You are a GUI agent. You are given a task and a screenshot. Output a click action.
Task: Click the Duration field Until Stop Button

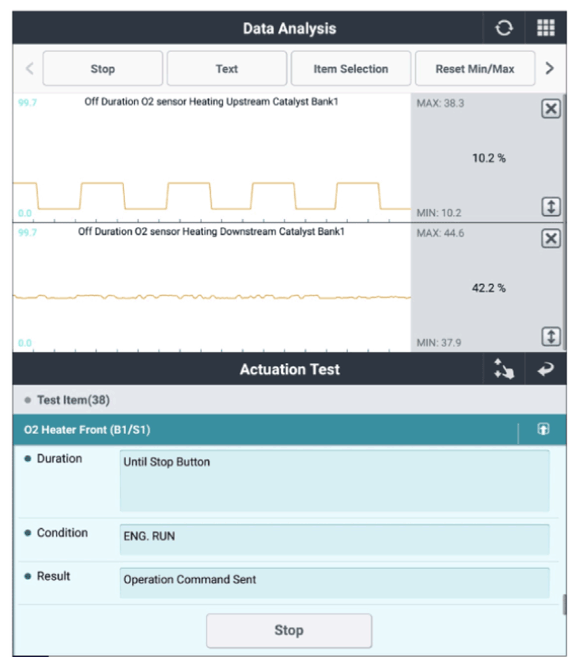(334, 481)
